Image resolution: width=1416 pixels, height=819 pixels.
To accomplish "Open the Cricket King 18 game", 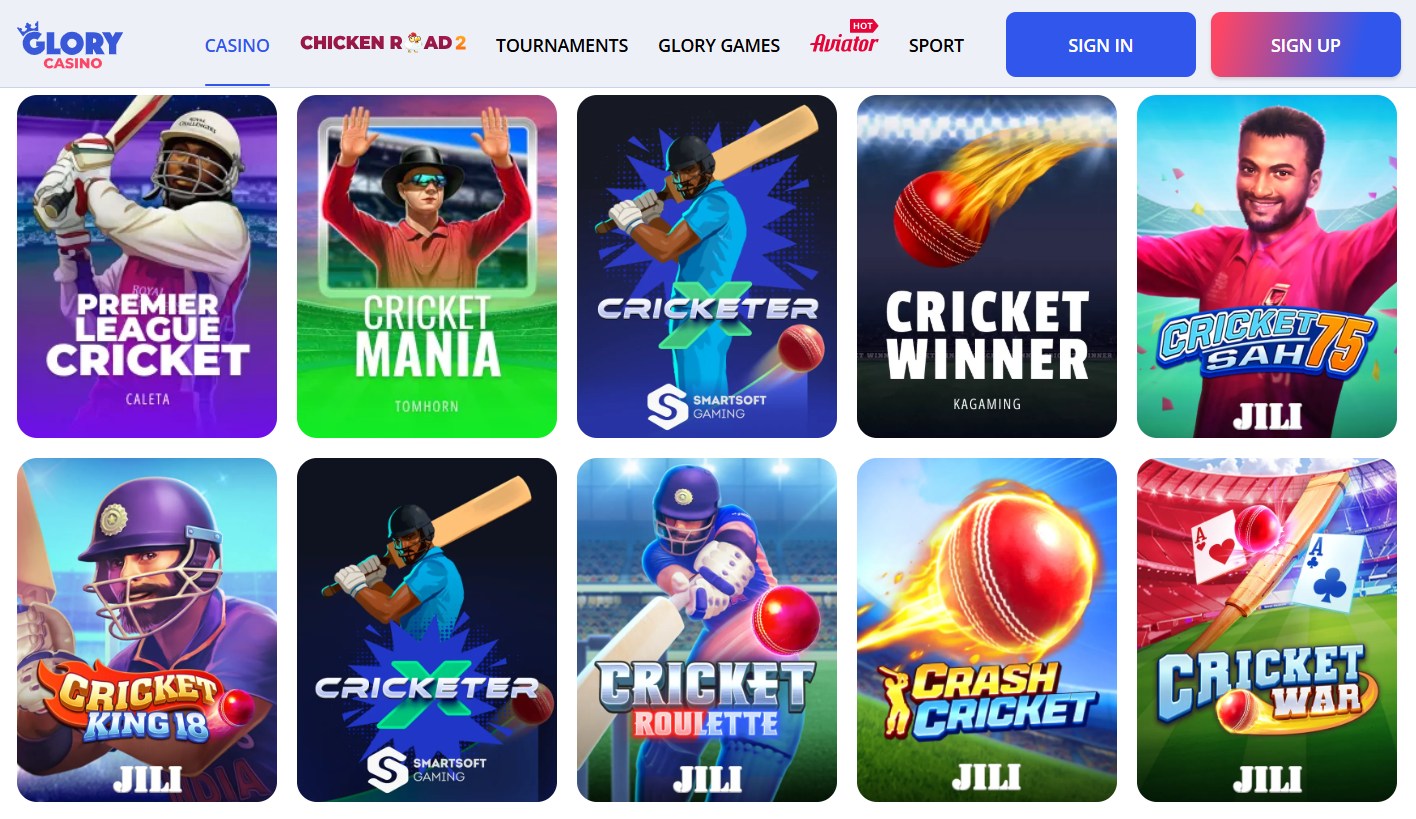I will [147, 630].
